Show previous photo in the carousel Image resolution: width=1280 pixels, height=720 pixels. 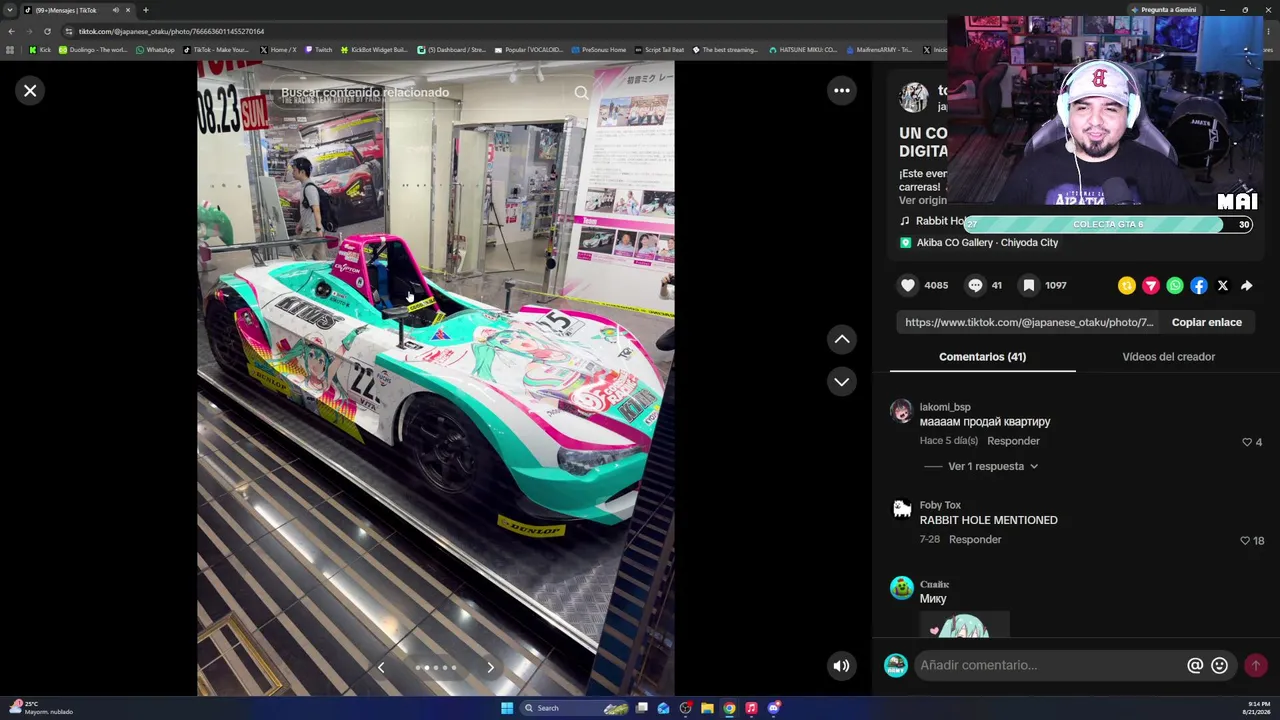(381, 667)
